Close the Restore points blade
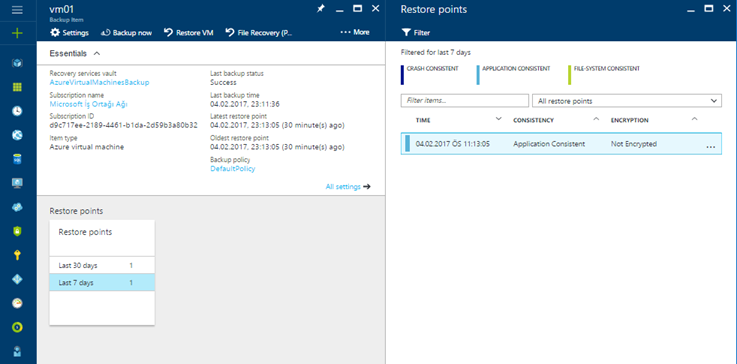Viewport: 737px width, 364px height. coord(727,8)
